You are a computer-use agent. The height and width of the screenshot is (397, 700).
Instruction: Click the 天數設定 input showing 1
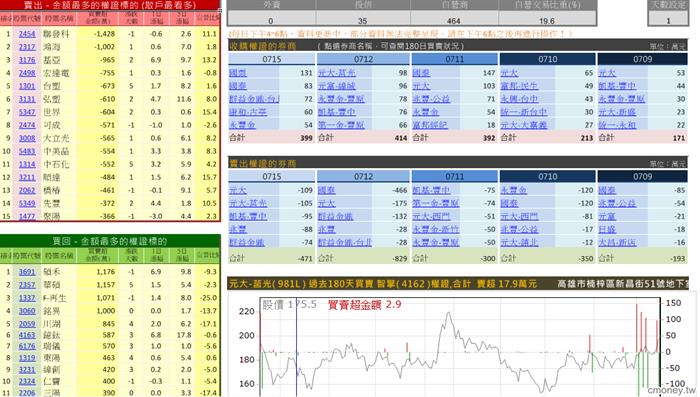click(x=668, y=19)
